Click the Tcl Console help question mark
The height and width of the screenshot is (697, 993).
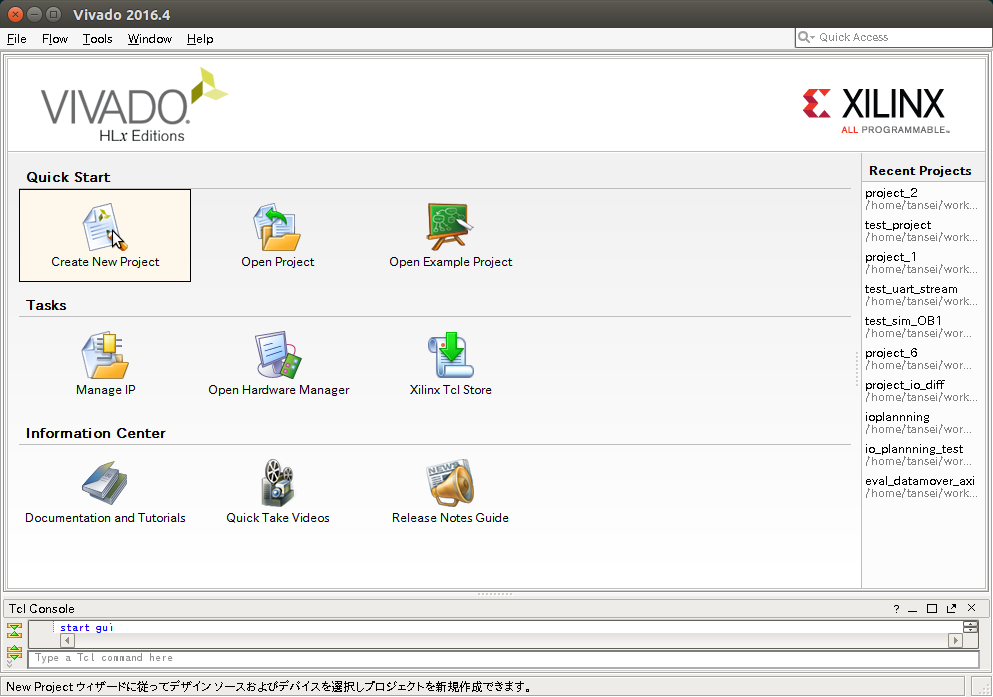(x=896, y=609)
